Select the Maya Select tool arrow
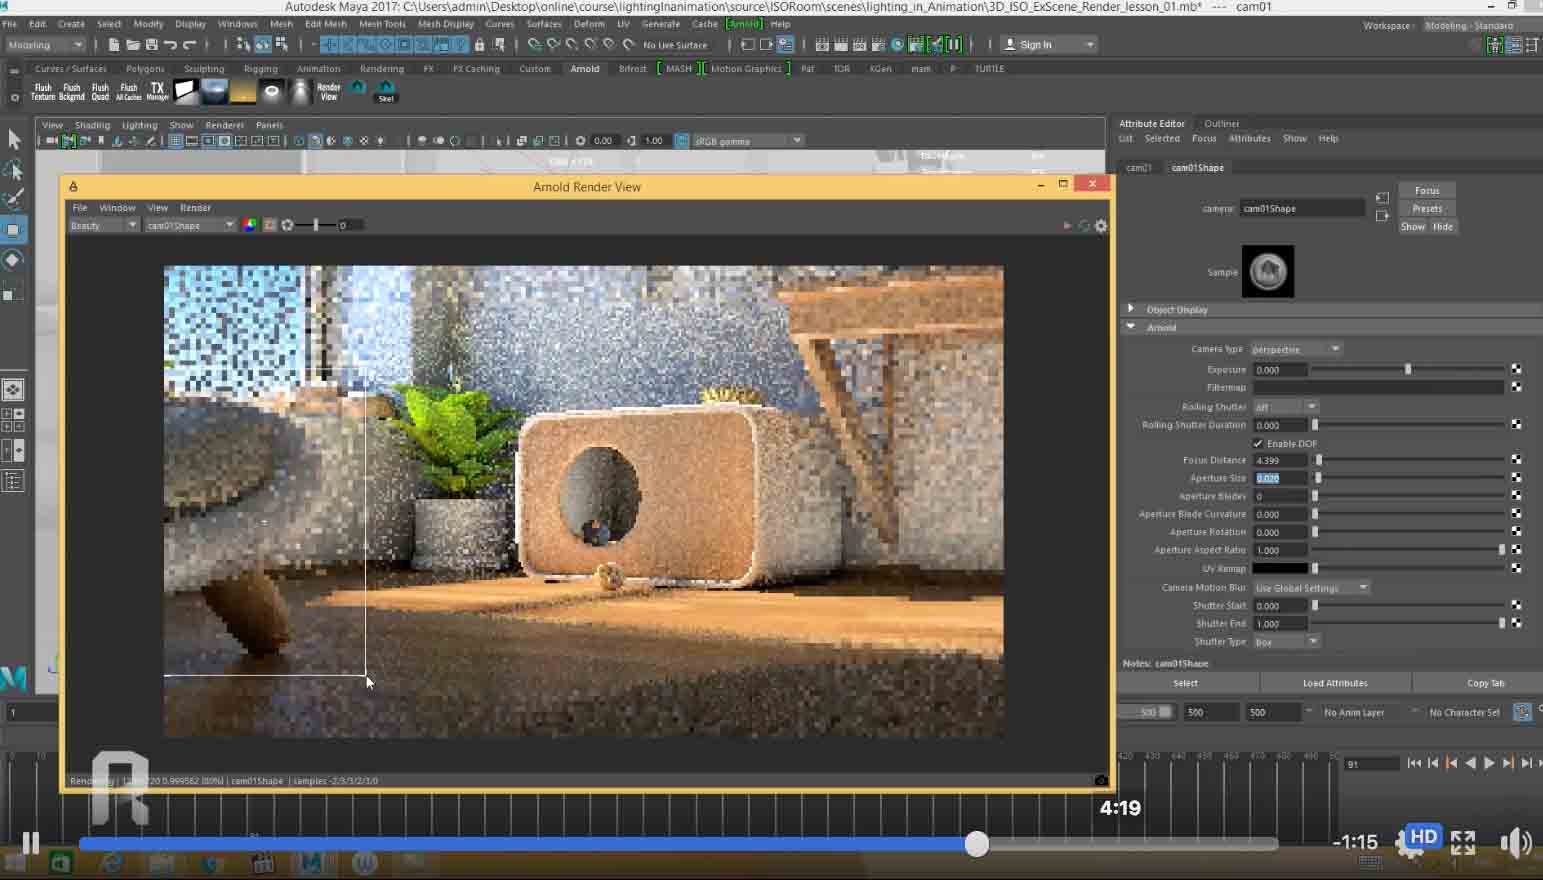Image resolution: width=1543 pixels, height=880 pixels. point(14,139)
